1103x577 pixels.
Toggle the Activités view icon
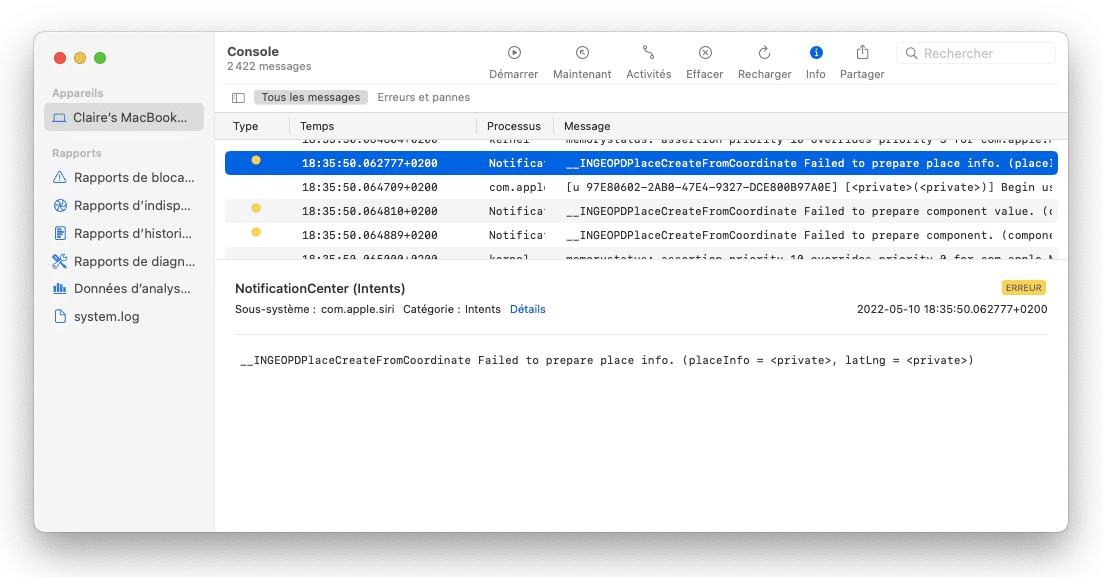click(648, 53)
